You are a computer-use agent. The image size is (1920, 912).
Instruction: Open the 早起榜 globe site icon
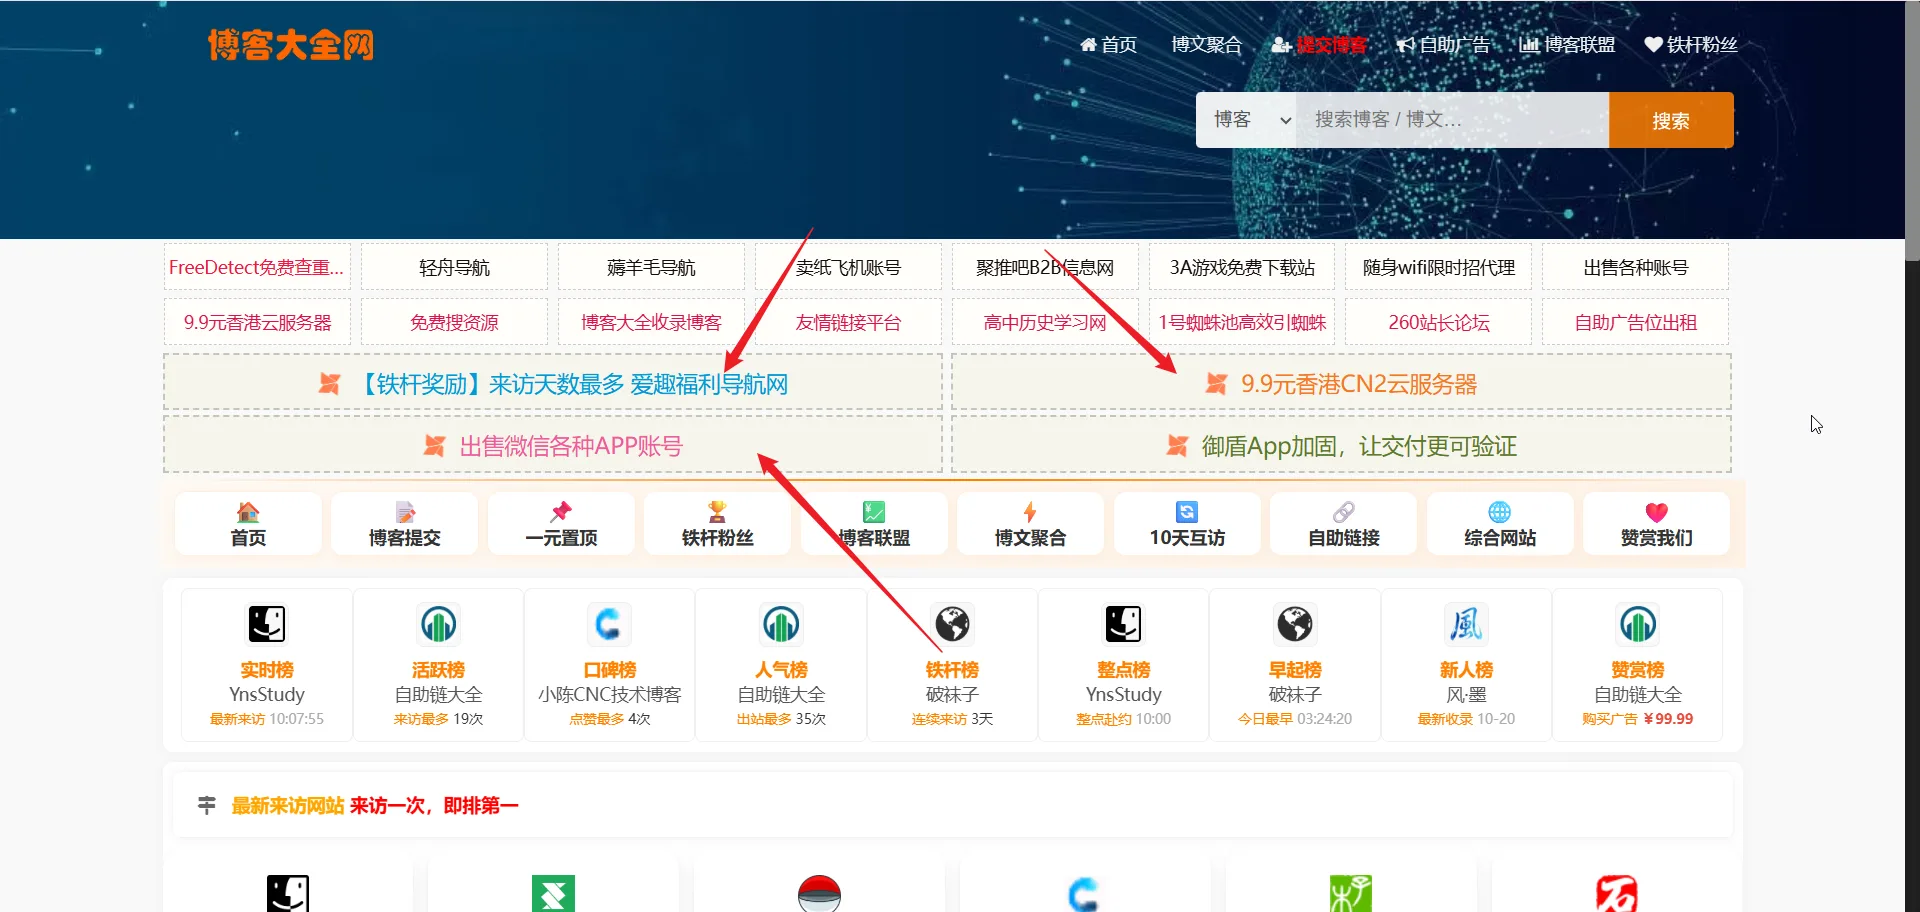coord(1295,624)
